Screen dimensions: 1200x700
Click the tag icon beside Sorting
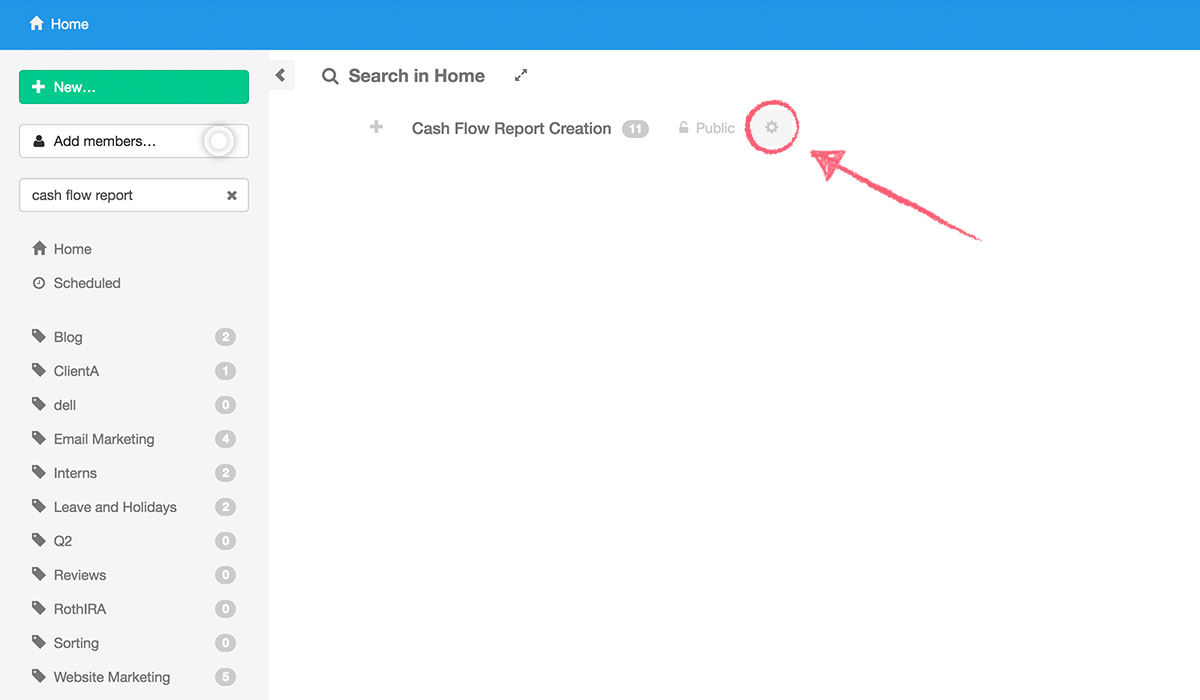tap(39, 642)
